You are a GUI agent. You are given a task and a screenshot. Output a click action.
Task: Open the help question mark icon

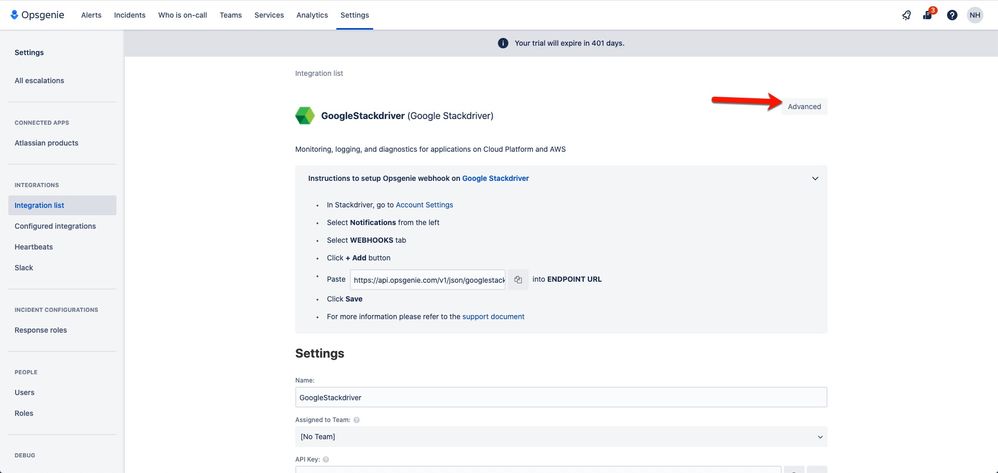pos(952,15)
